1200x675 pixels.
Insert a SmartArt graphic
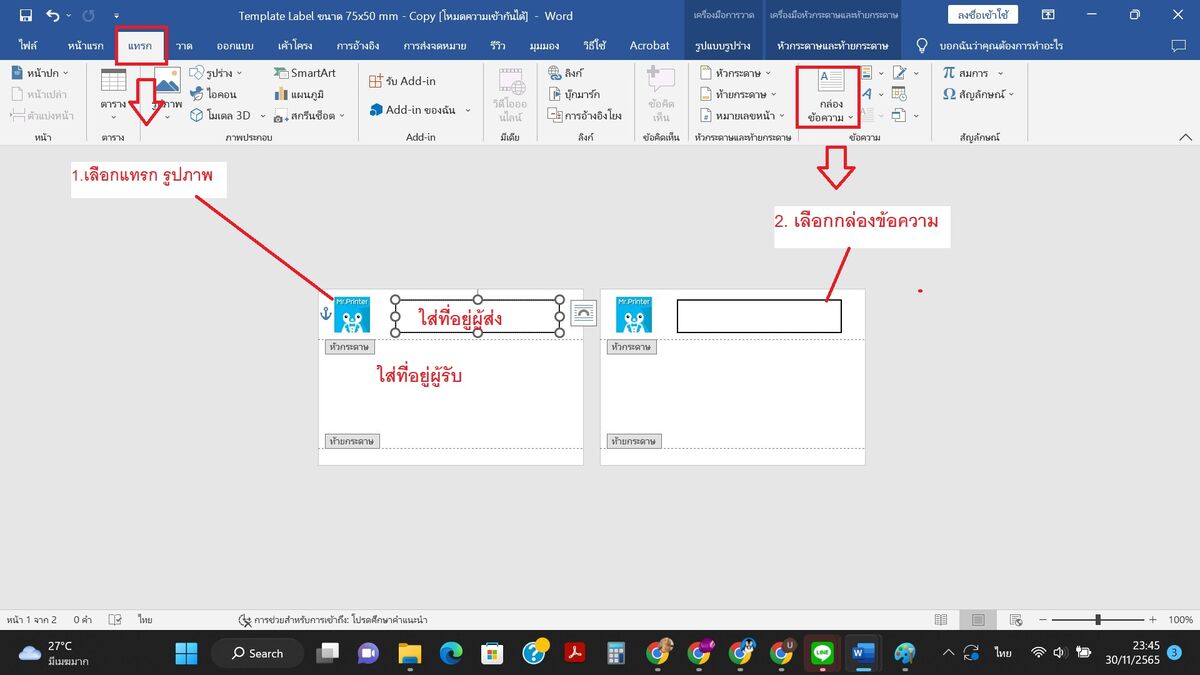pos(304,73)
